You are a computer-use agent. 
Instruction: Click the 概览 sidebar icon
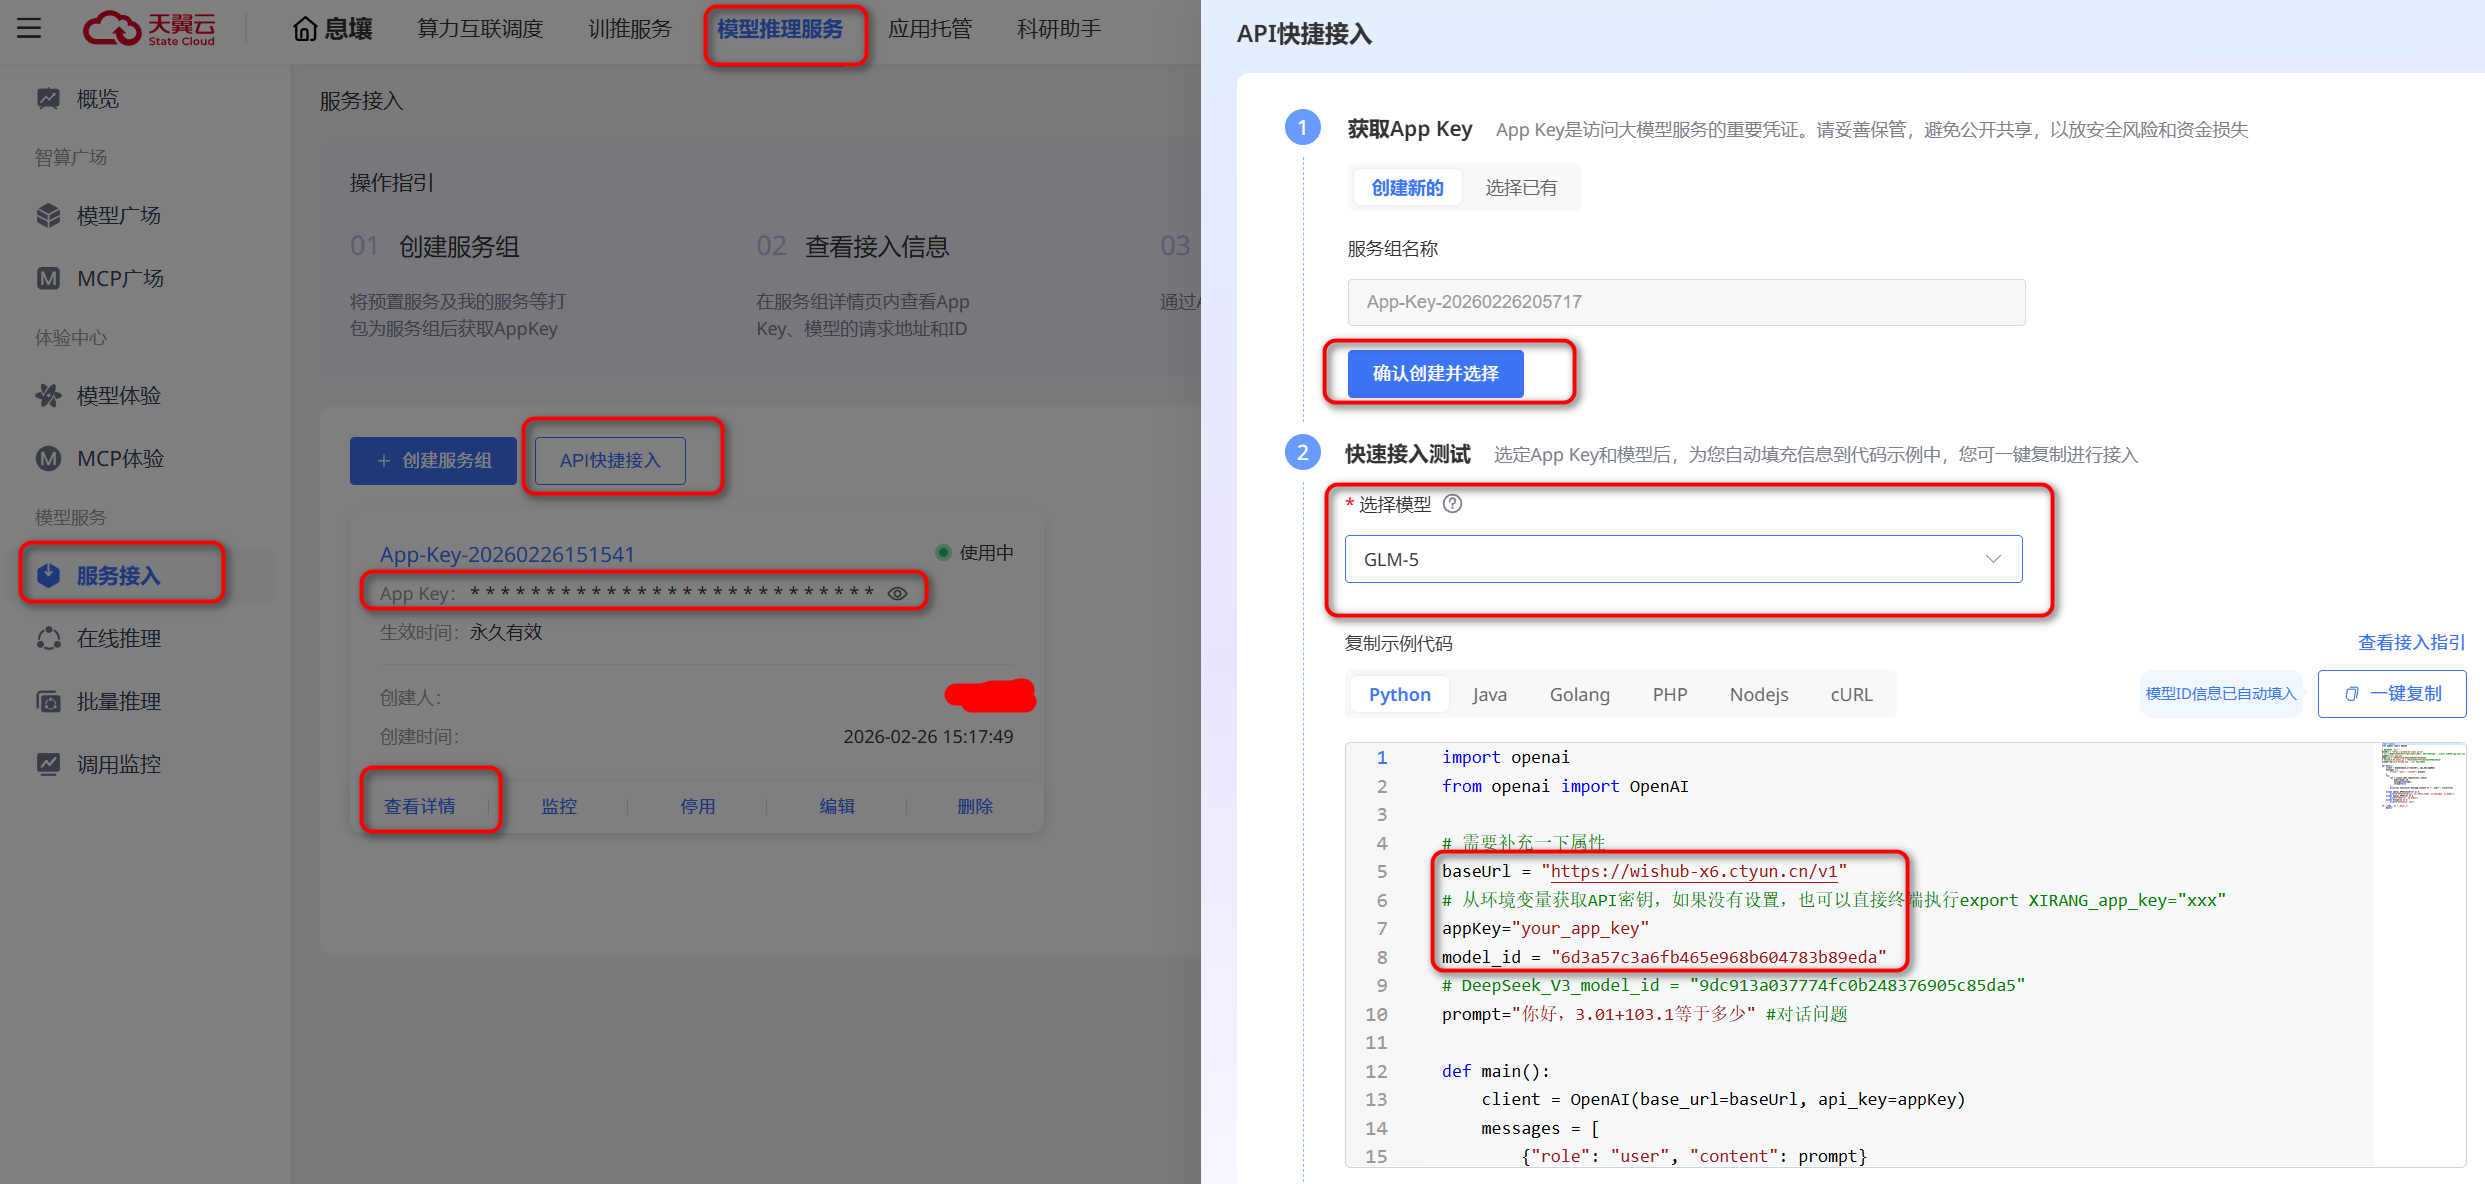pos(48,99)
